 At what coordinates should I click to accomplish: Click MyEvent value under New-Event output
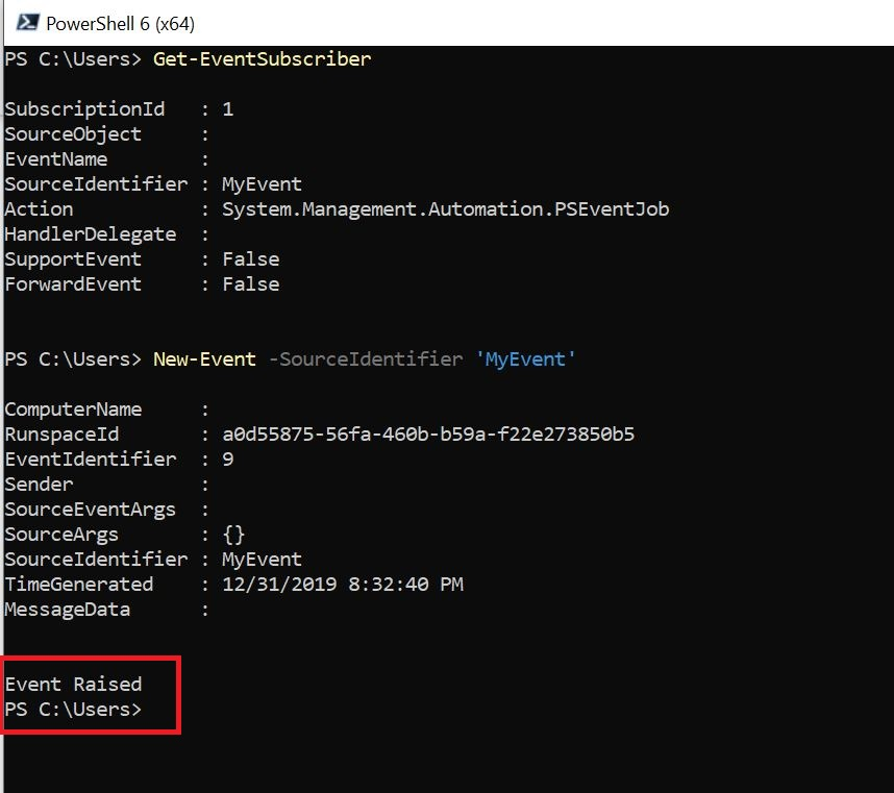262,559
